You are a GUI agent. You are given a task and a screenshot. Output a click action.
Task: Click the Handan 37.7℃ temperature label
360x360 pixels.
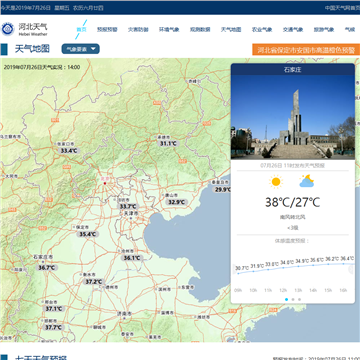[54, 327]
